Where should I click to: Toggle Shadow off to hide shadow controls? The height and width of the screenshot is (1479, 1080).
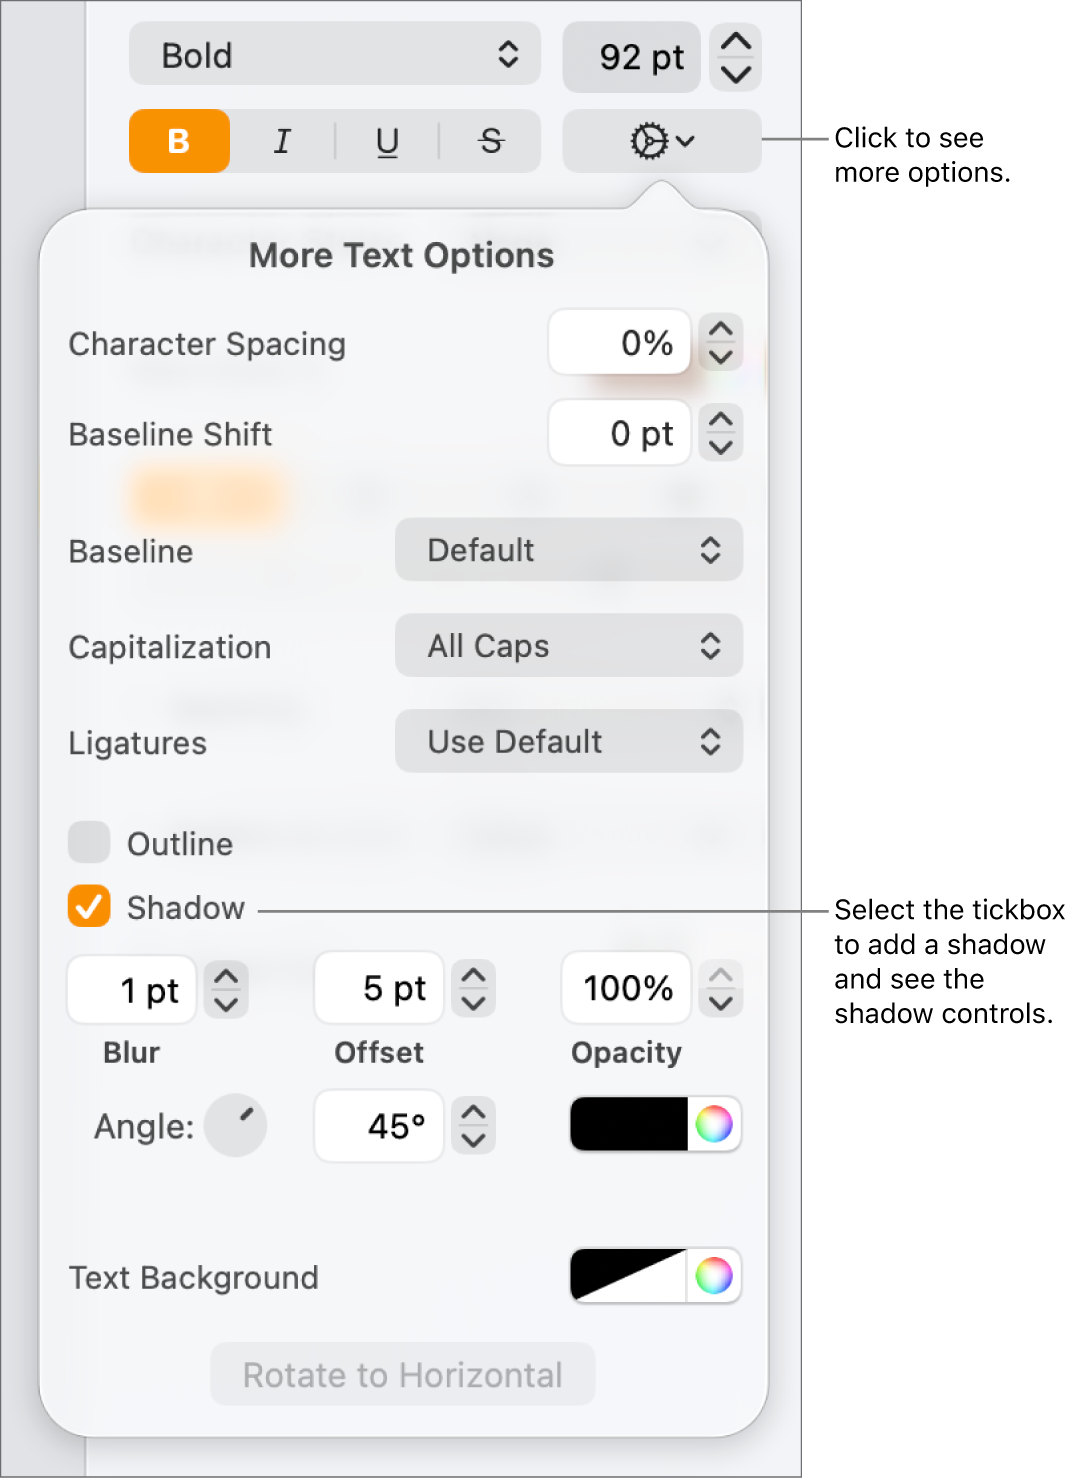(88, 908)
